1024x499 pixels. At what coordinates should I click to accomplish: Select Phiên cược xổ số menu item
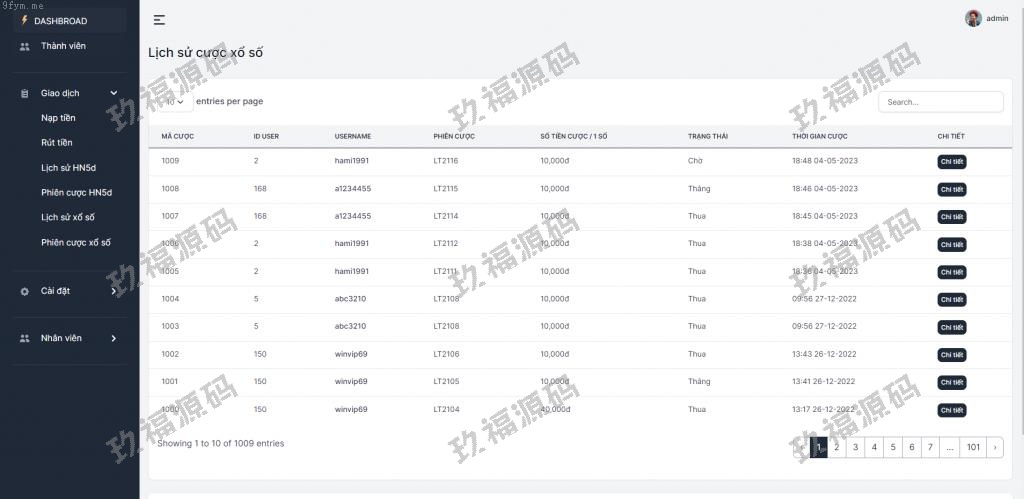click(x=76, y=242)
